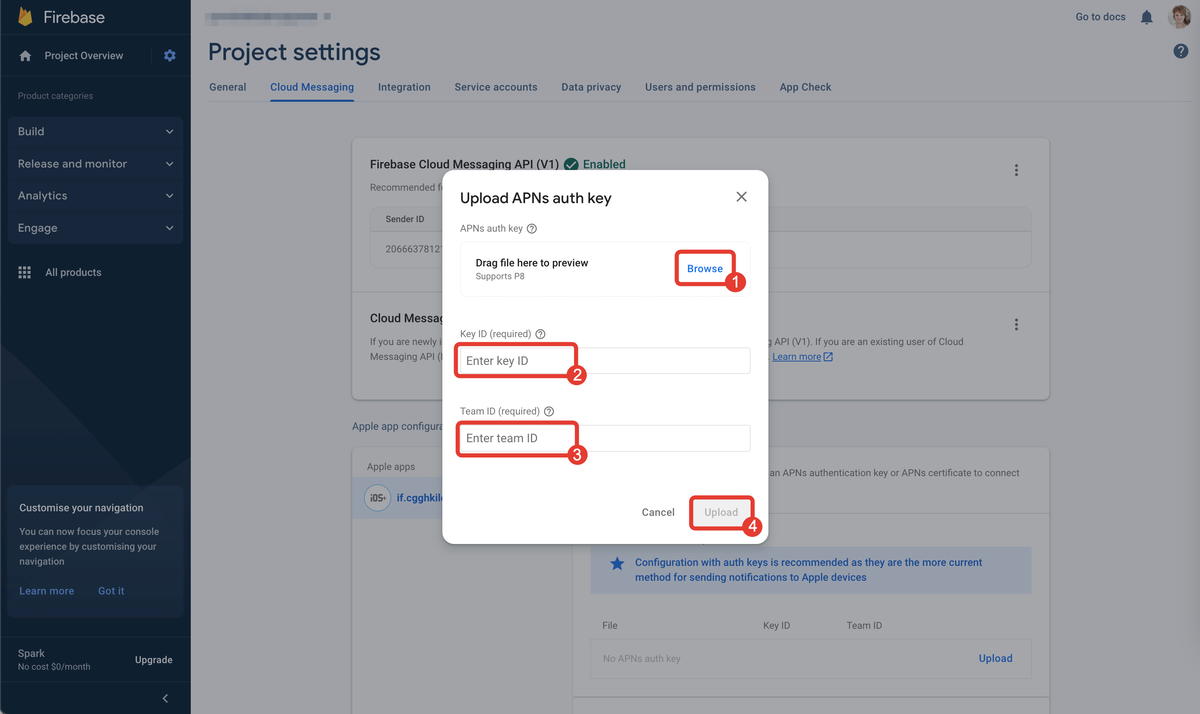Click Upload link in the APNs auth key table
Viewport: 1200px width, 714px height.
click(995, 658)
